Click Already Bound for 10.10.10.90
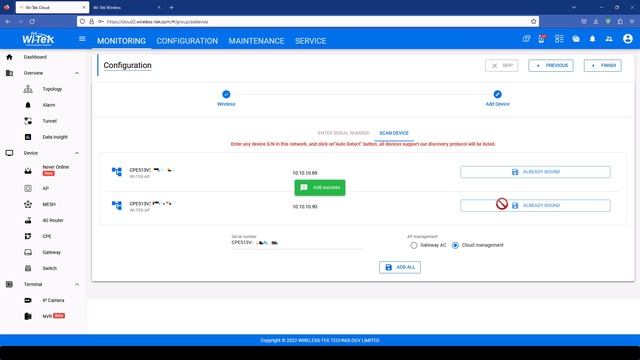The image size is (640, 360). pos(535,205)
